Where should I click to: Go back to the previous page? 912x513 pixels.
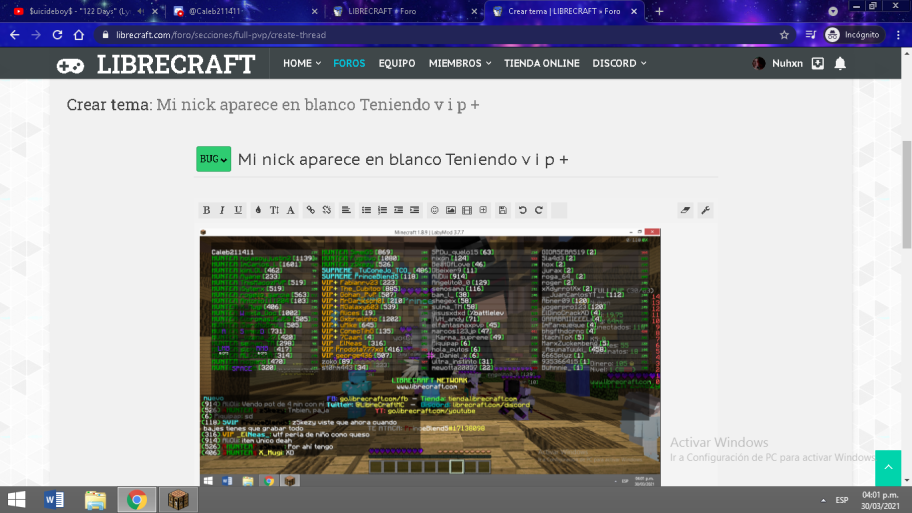coord(15,35)
